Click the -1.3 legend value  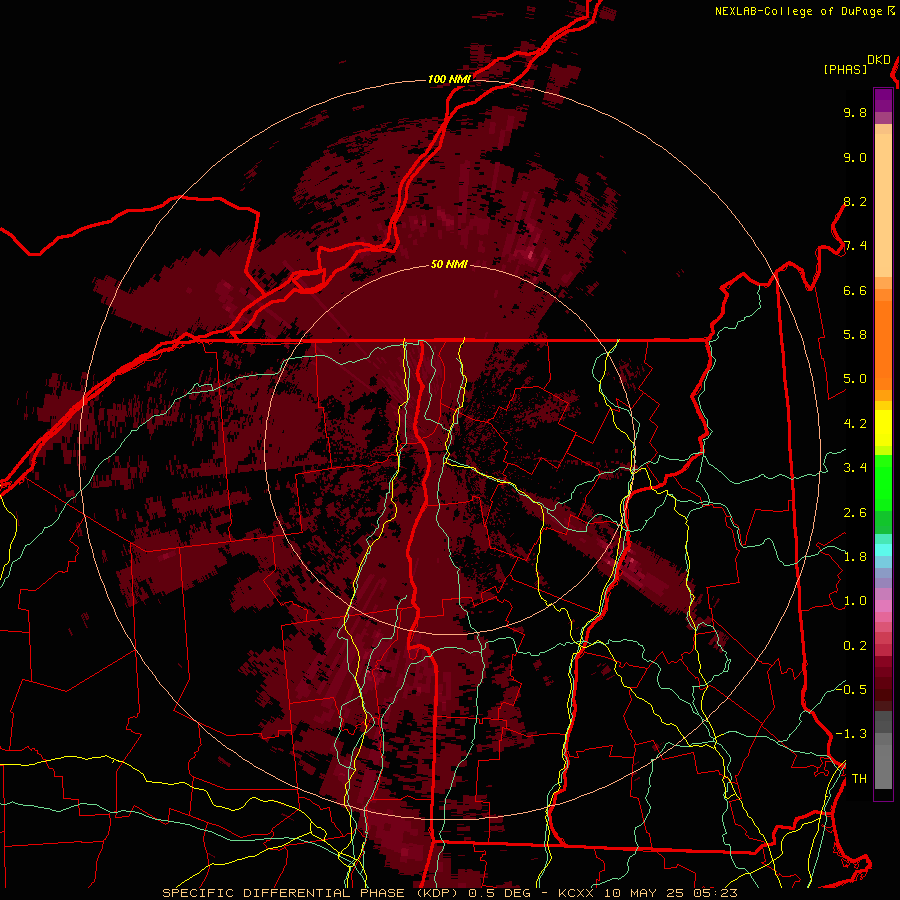coord(851,734)
